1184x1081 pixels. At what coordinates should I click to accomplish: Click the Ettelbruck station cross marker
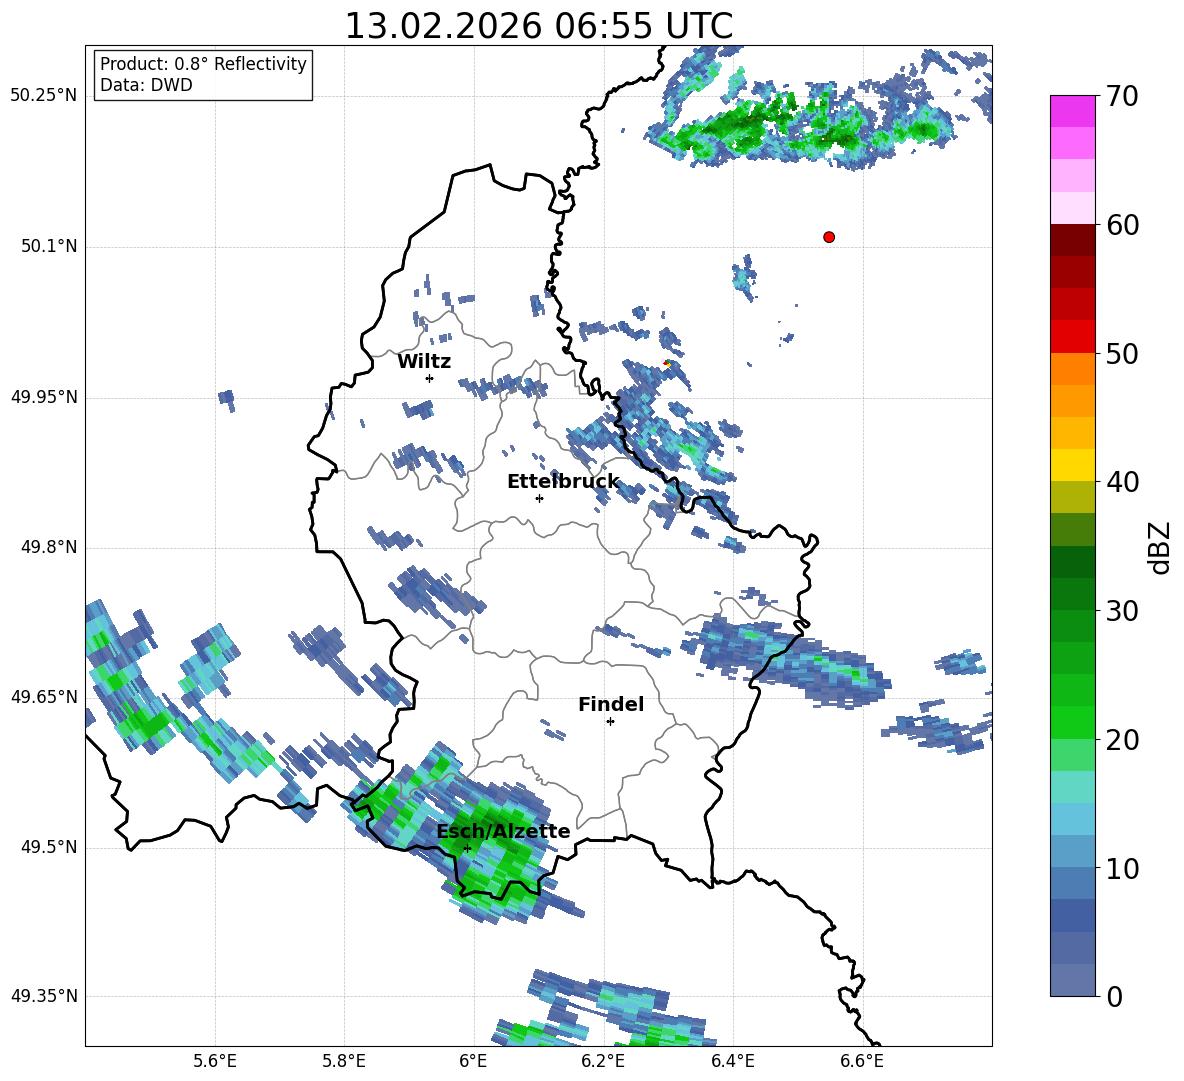click(x=539, y=498)
